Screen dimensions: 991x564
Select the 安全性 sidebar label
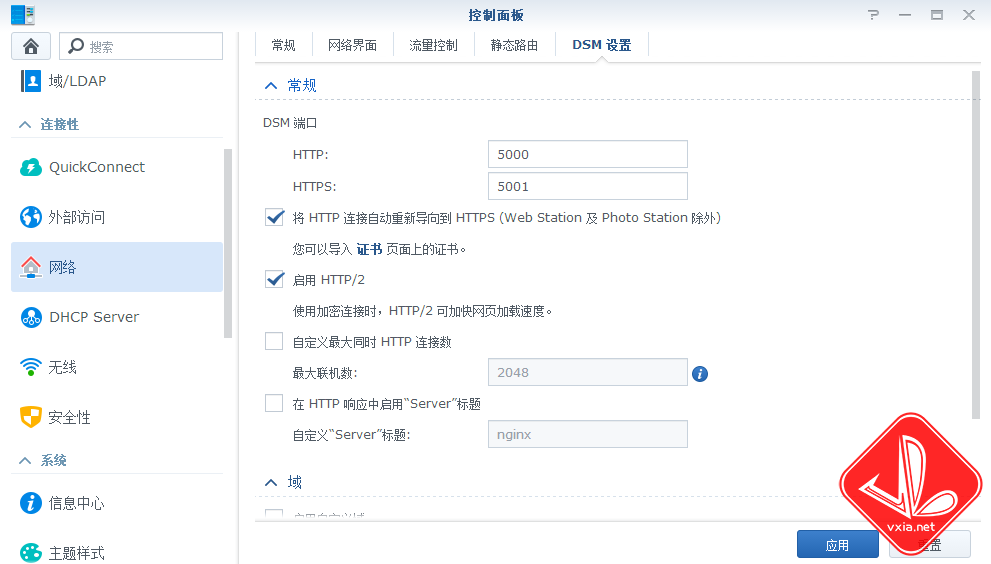[70, 417]
